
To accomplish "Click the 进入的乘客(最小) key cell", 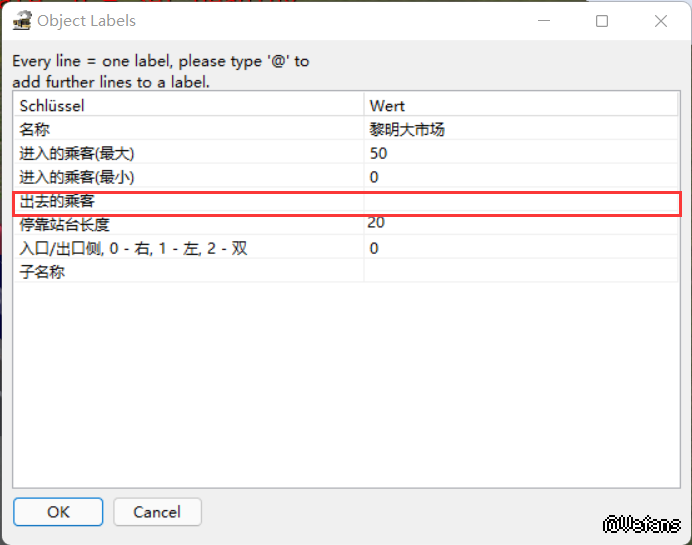I will 189,177.
